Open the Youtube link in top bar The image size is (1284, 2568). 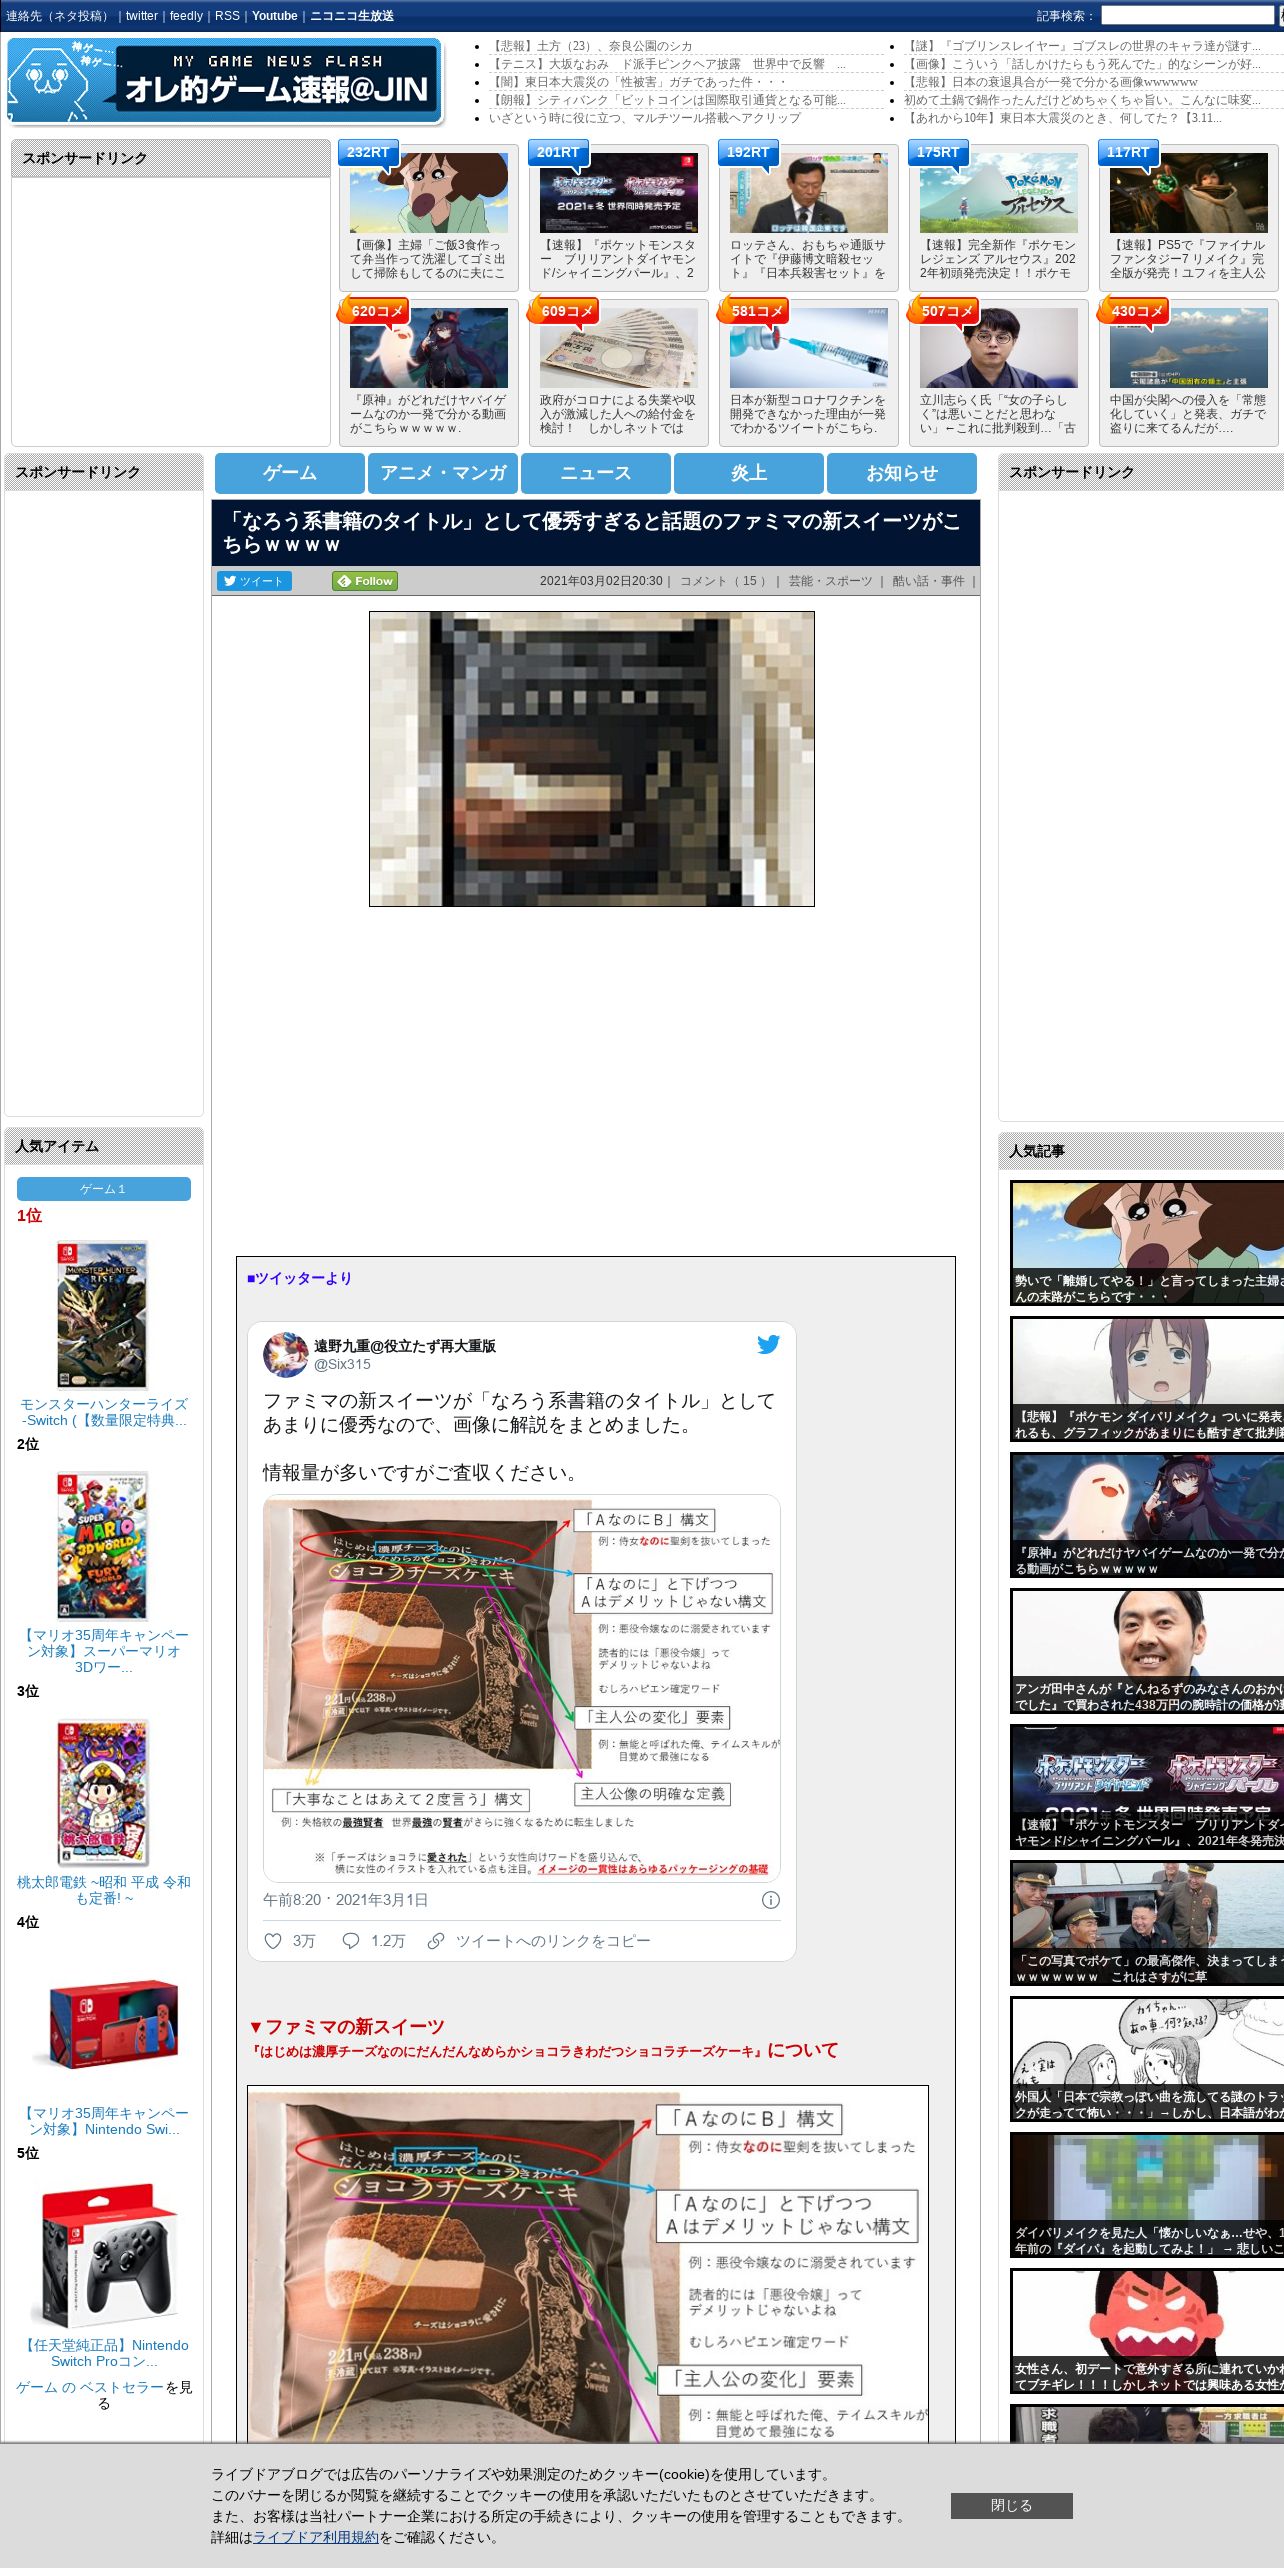pos(274,16)
